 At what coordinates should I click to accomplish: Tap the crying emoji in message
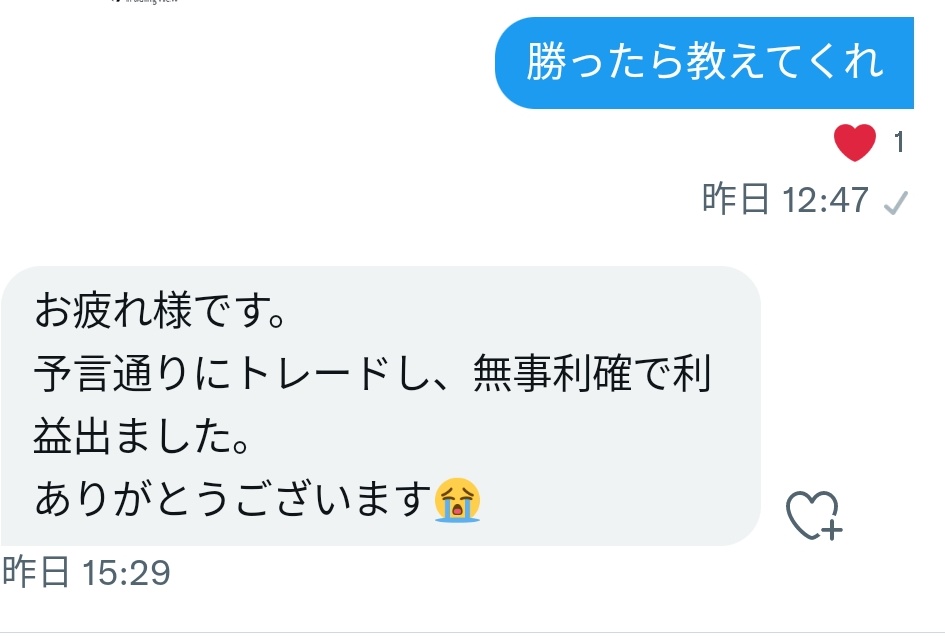coord(457,500)
